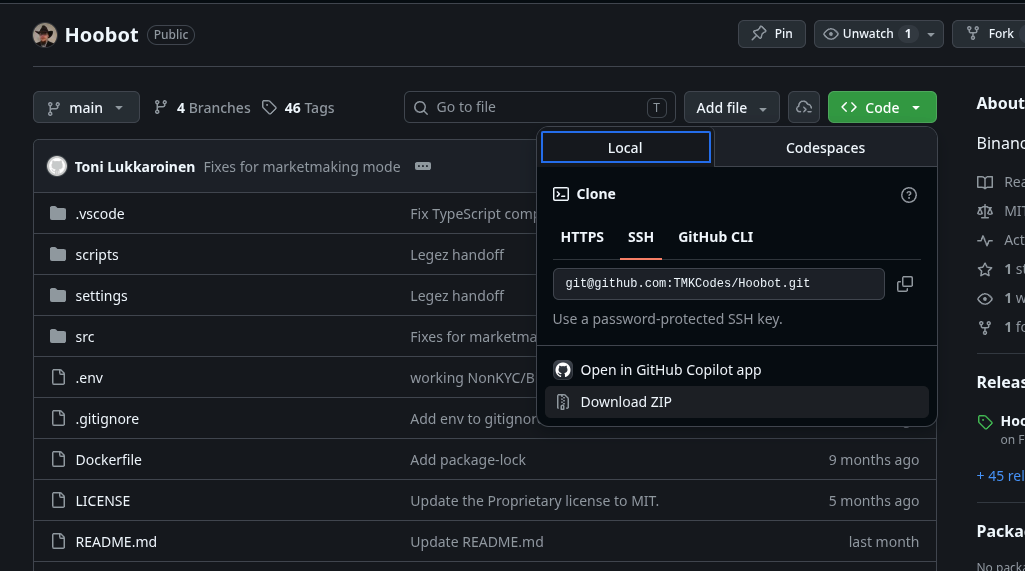This screenshot has height=571, width=1025.
Task: Pin the Hoobot repository
Action: point(771,34)
